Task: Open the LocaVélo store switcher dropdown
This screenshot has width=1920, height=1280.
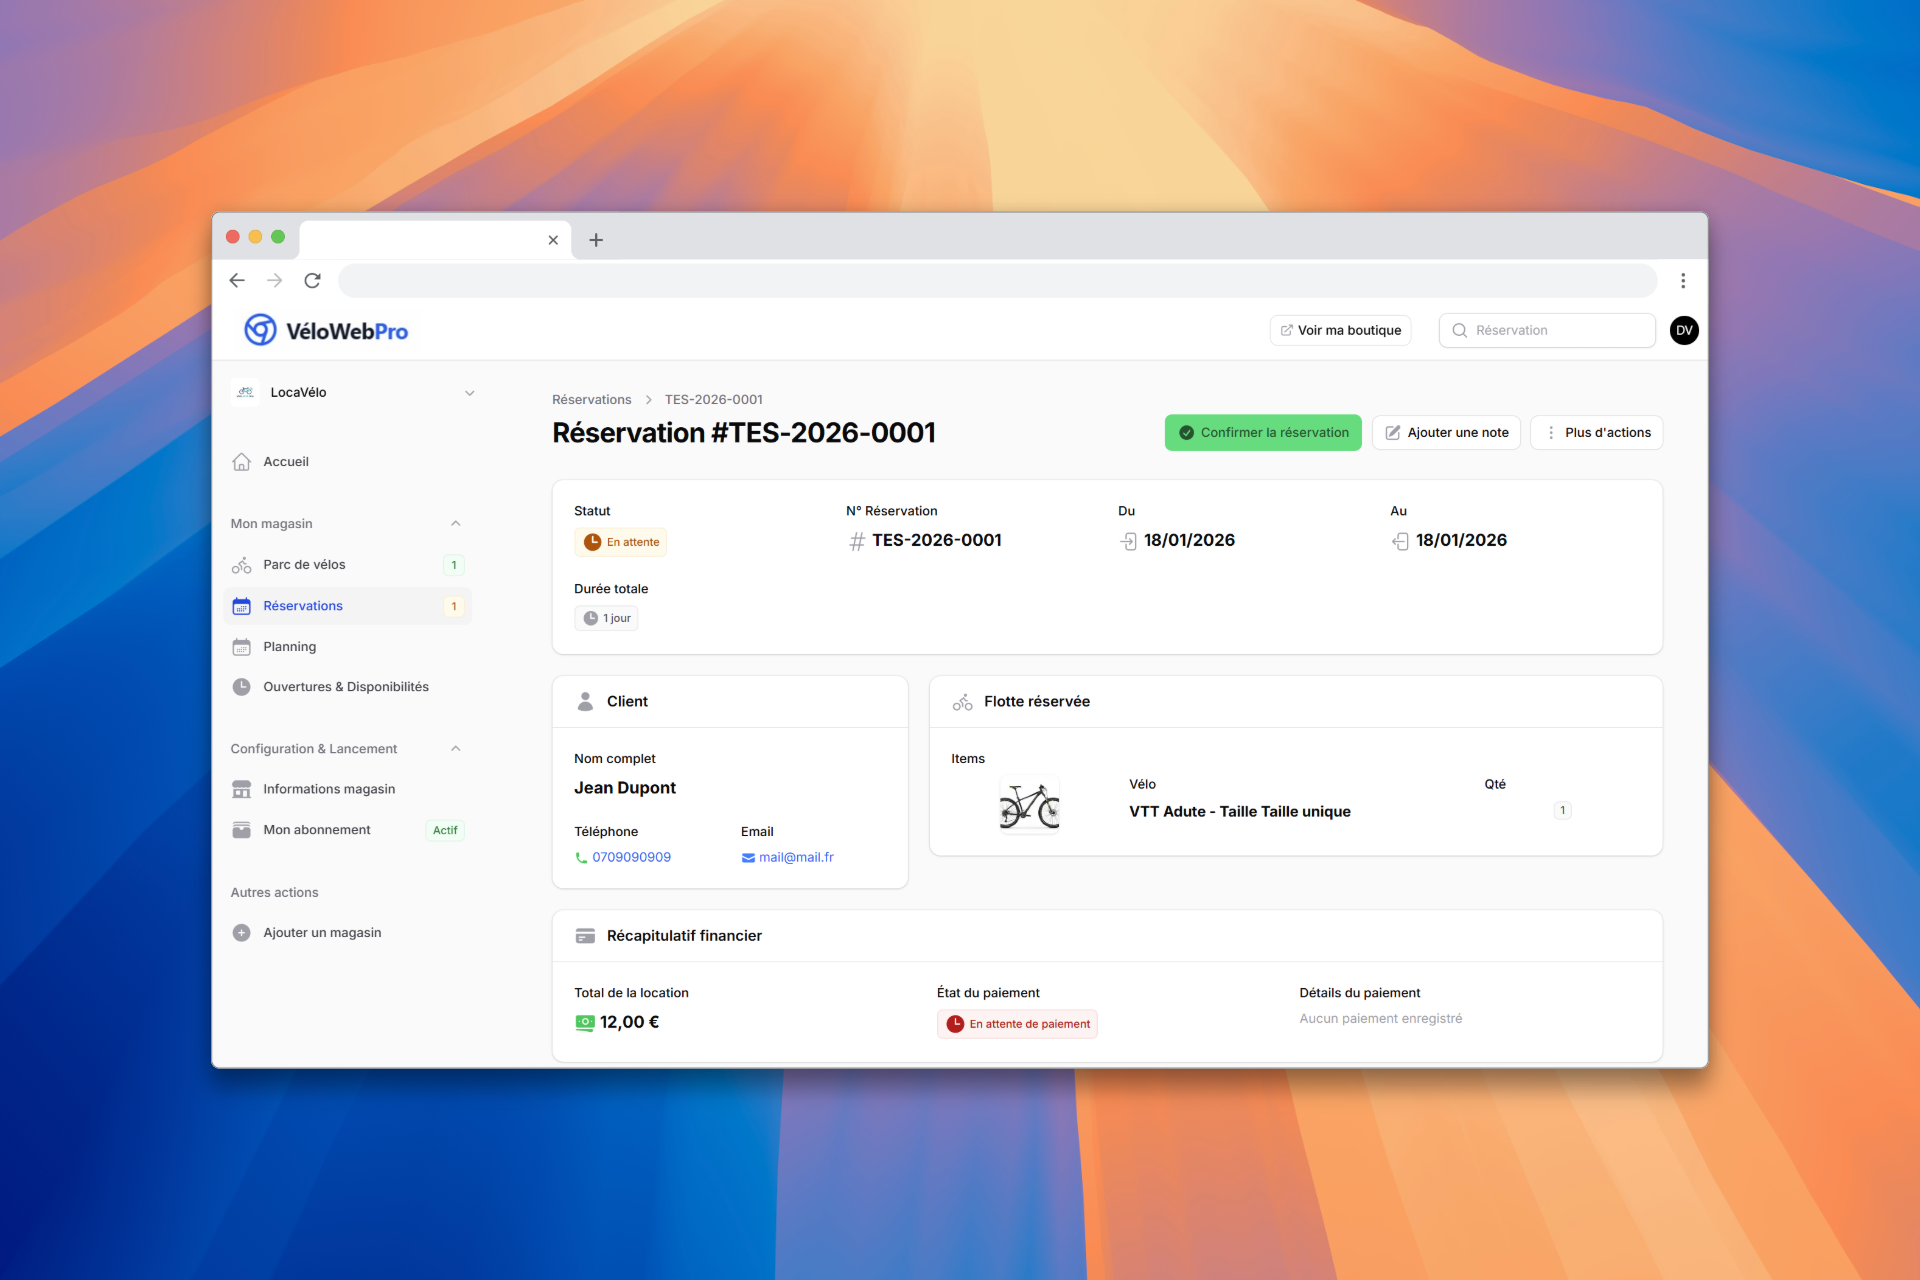Action: (x=469, y=392)
